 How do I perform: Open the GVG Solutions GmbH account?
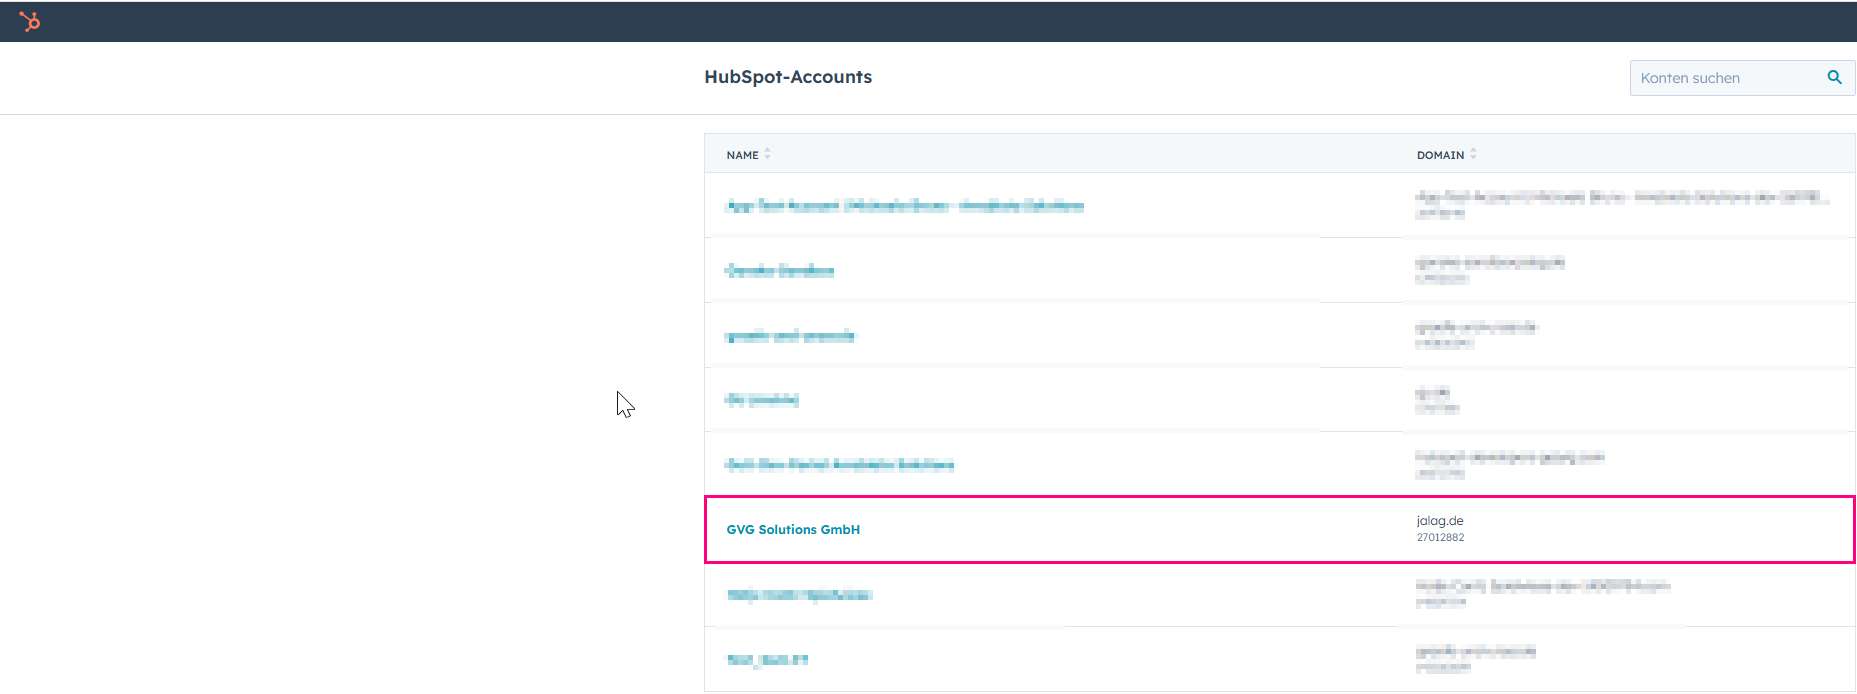(793, 530)
